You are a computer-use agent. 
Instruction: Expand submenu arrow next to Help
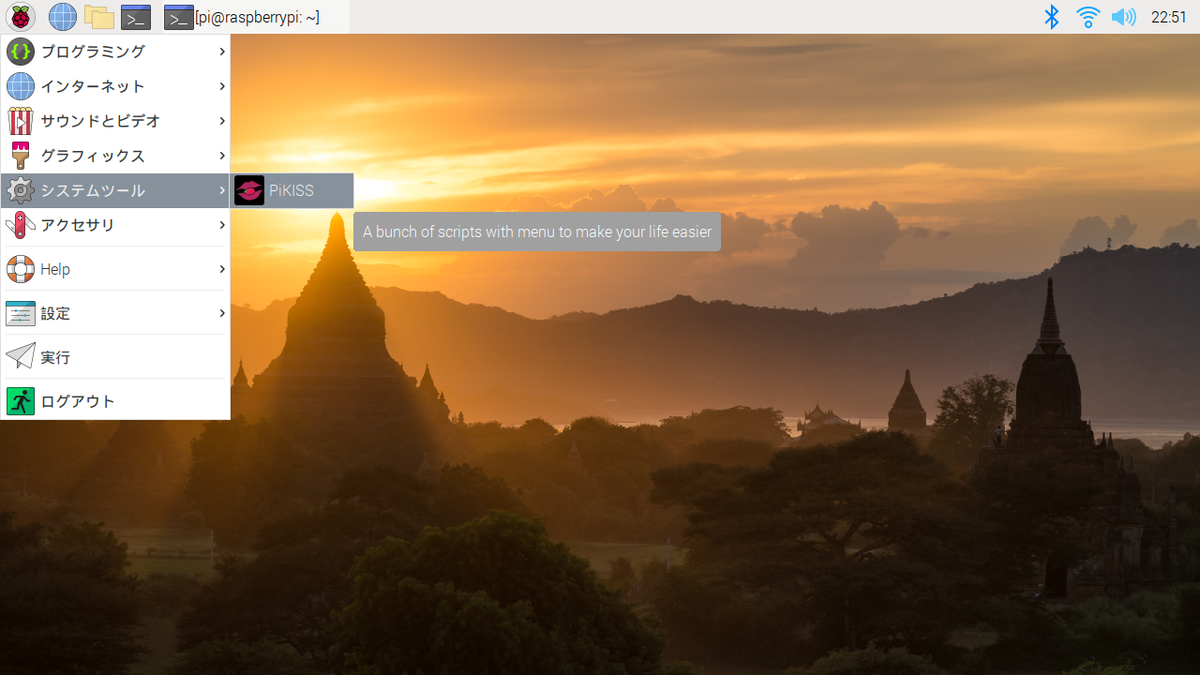(222, 269)
